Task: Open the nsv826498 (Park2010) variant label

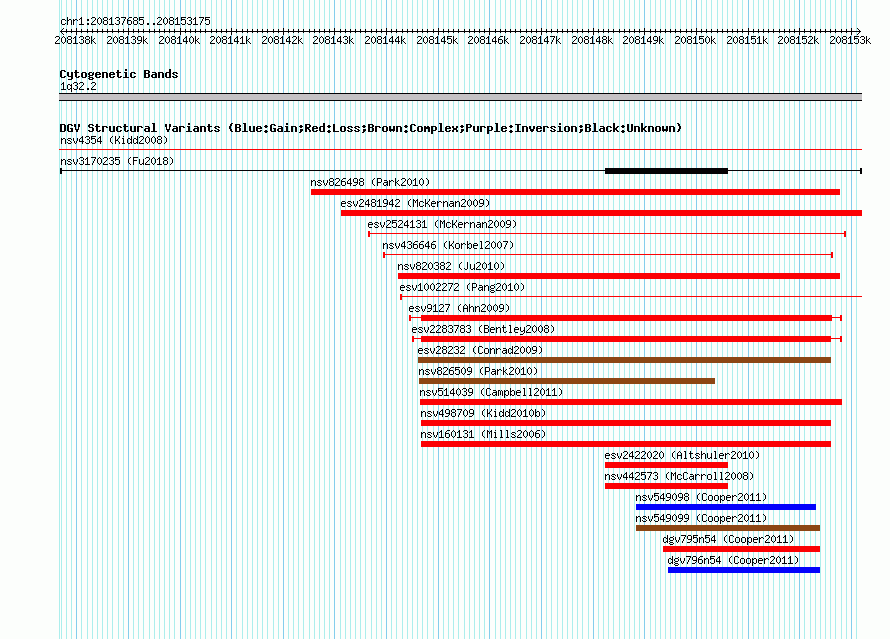Action: click(x=370, y=182)
